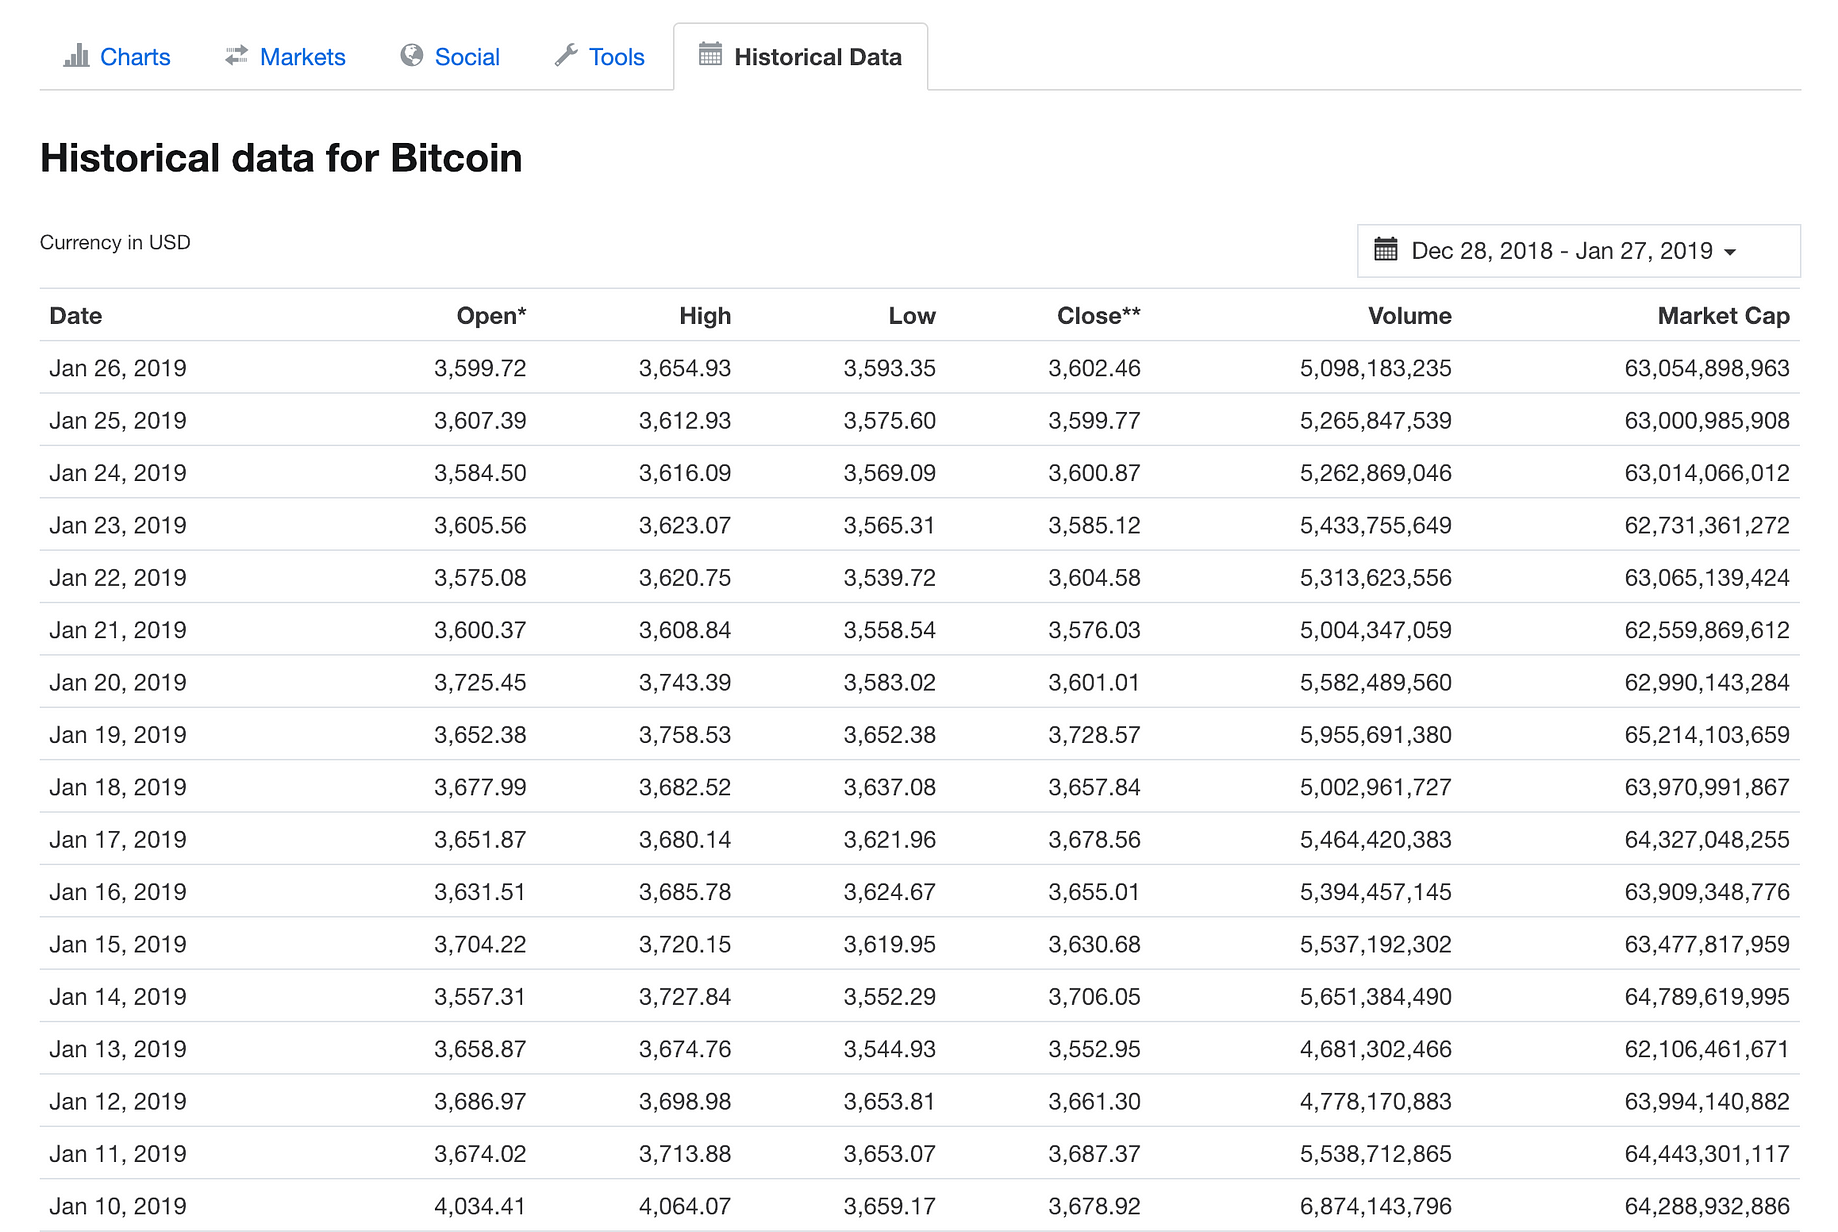Select open price 3,607.39 for Jan 25
Screen dimensions: 1838x1232
pos(480,421)
